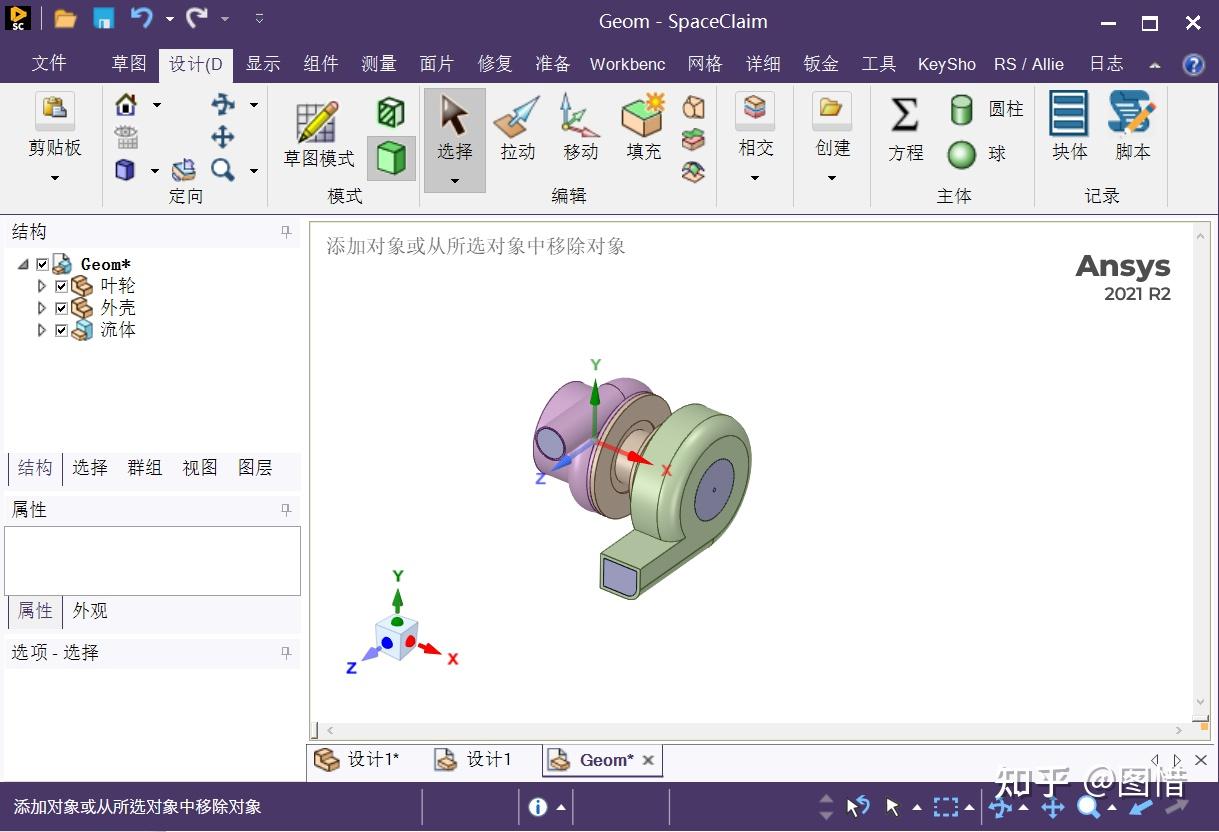Open the 脚本 (Script) editor
1219x832 pixels.
(x=1131, y=130)
